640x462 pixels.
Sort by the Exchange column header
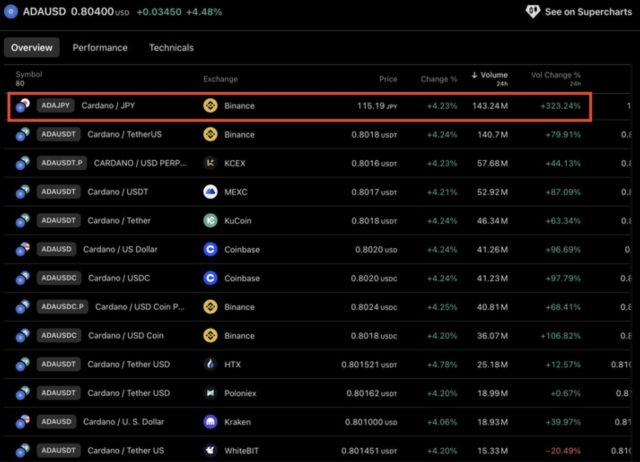220,79
